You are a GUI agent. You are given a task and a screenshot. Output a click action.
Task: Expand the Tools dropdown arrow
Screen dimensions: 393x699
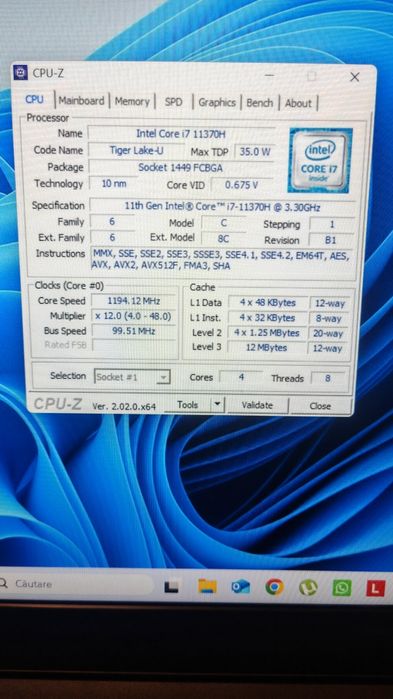(x=217, y=405)
